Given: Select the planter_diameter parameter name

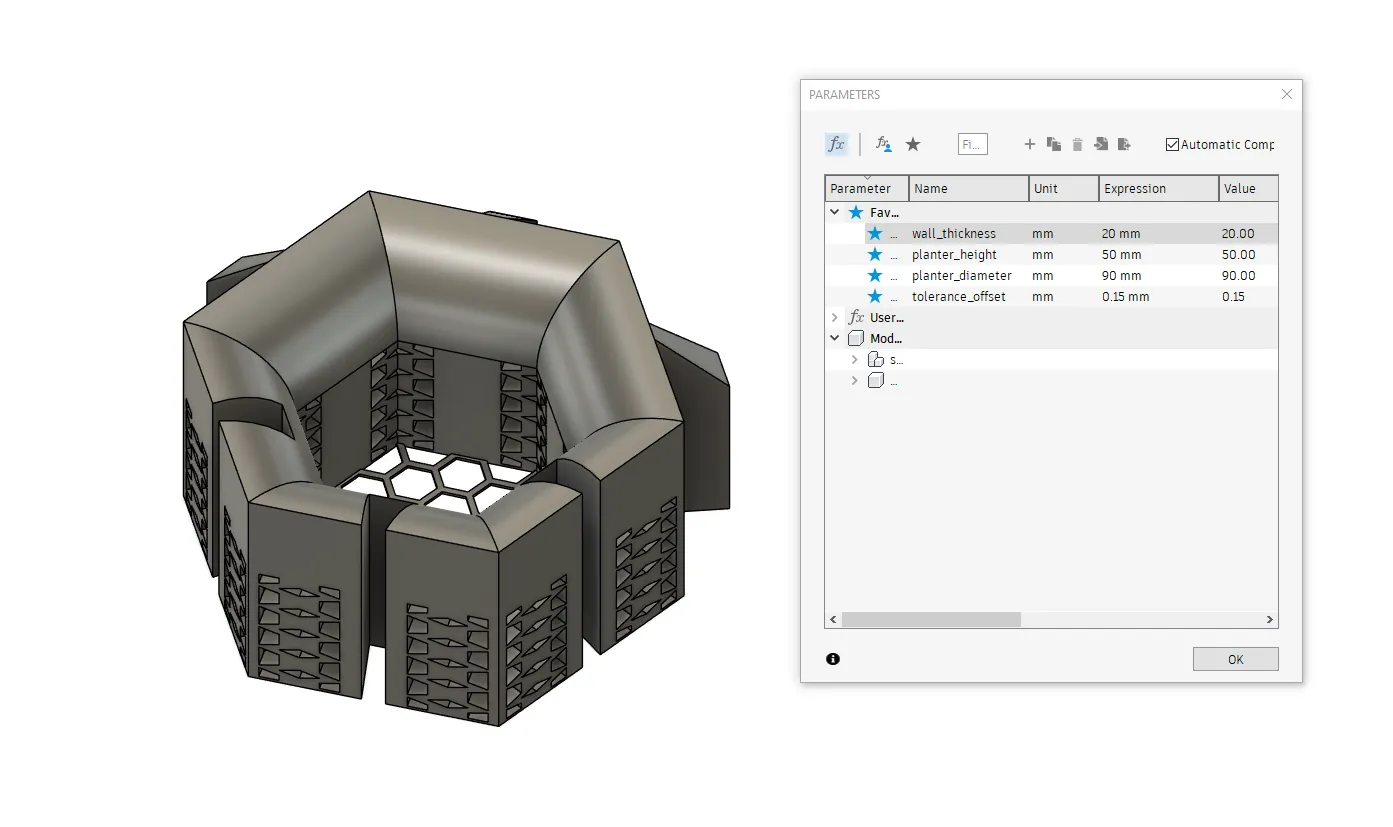Looking at the screenshot, I should click(962, 275).
